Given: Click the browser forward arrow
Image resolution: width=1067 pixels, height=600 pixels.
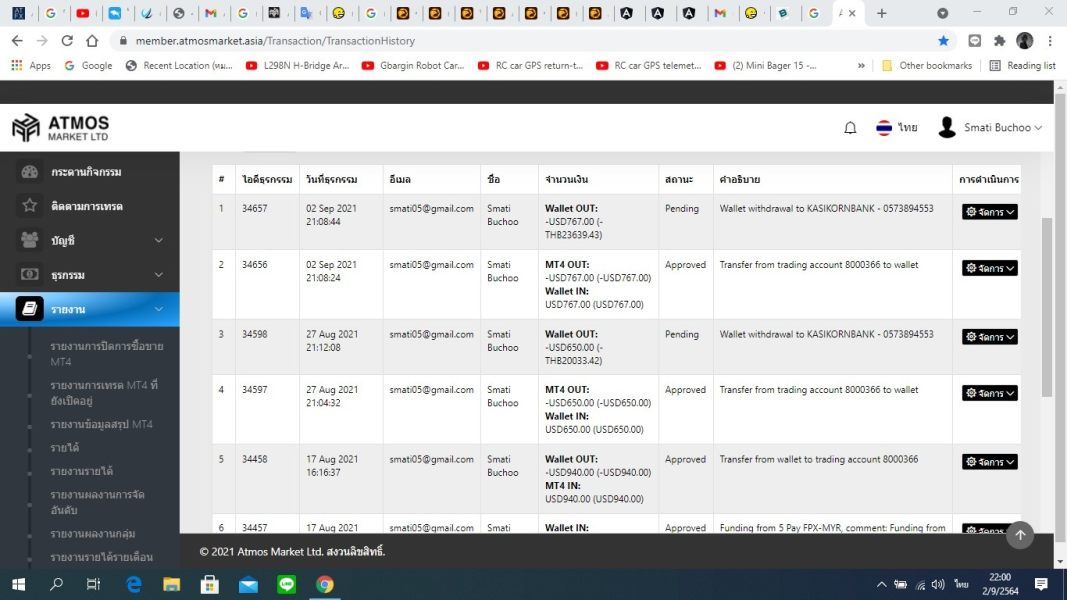Looking at the screenshot, I should (42, 41).
